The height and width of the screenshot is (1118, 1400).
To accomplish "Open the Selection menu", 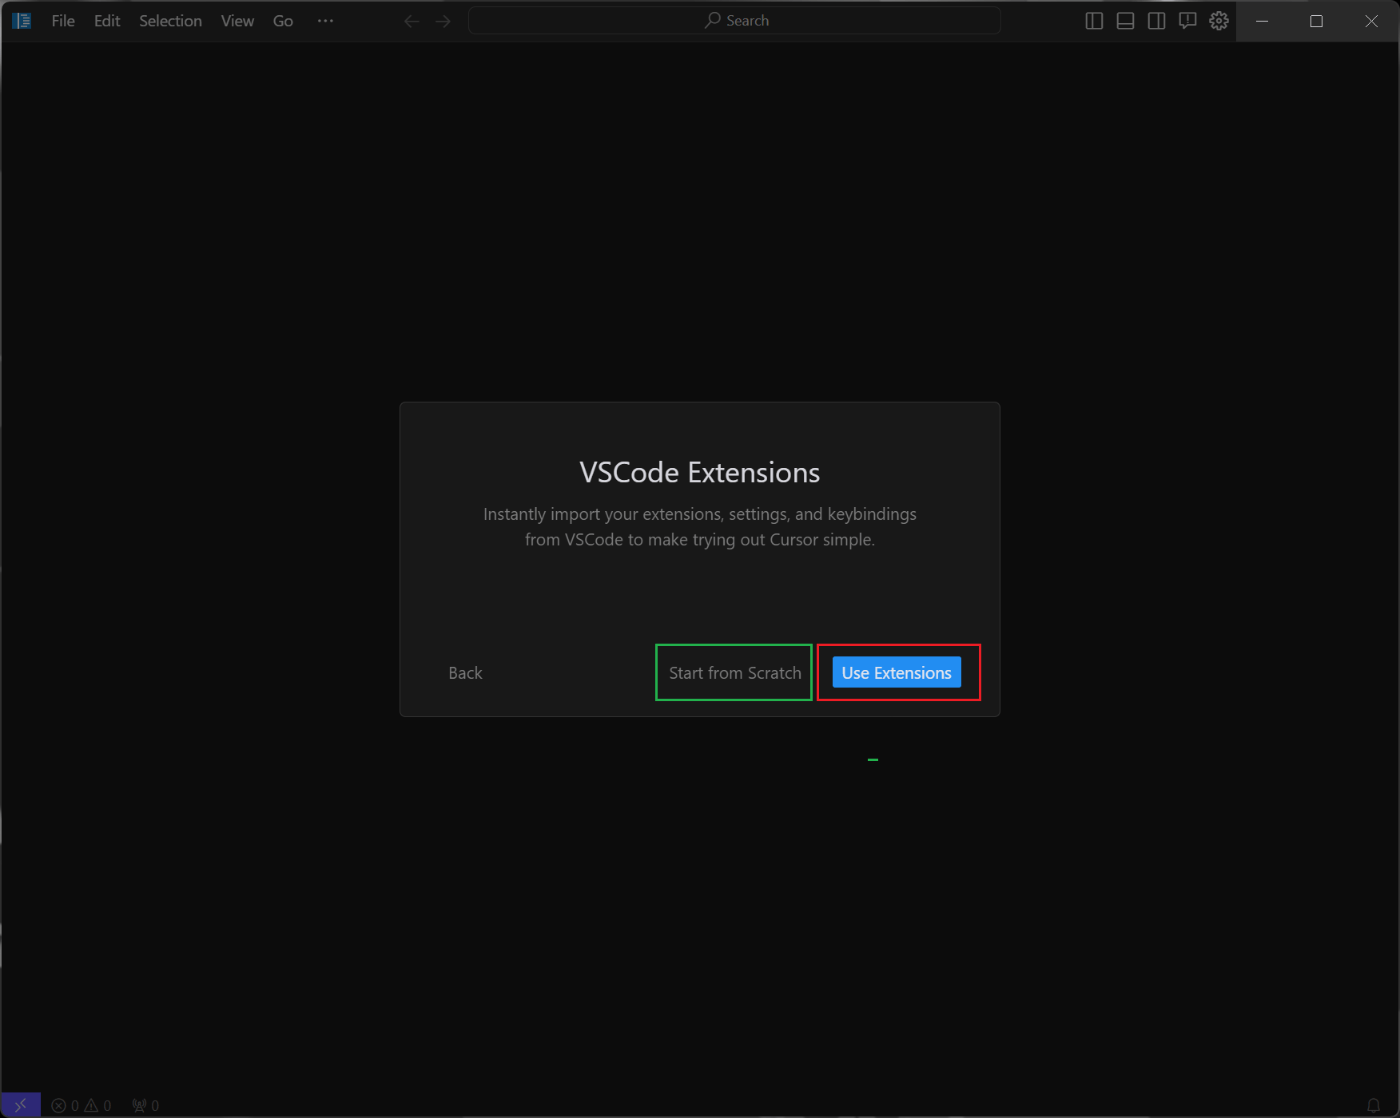I will pos(170,20).
